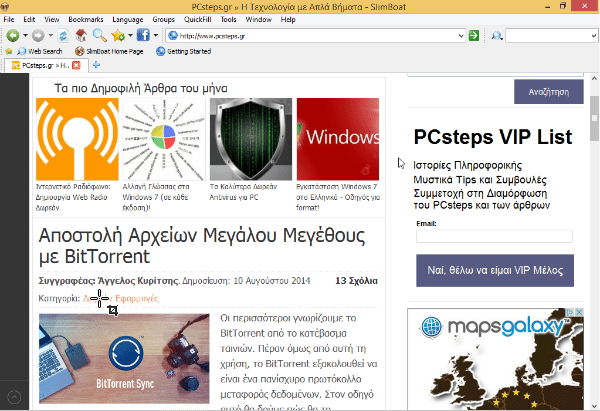Expand the Forward button history dropdown
Viewport: 600px width, 411px height.
51,36
